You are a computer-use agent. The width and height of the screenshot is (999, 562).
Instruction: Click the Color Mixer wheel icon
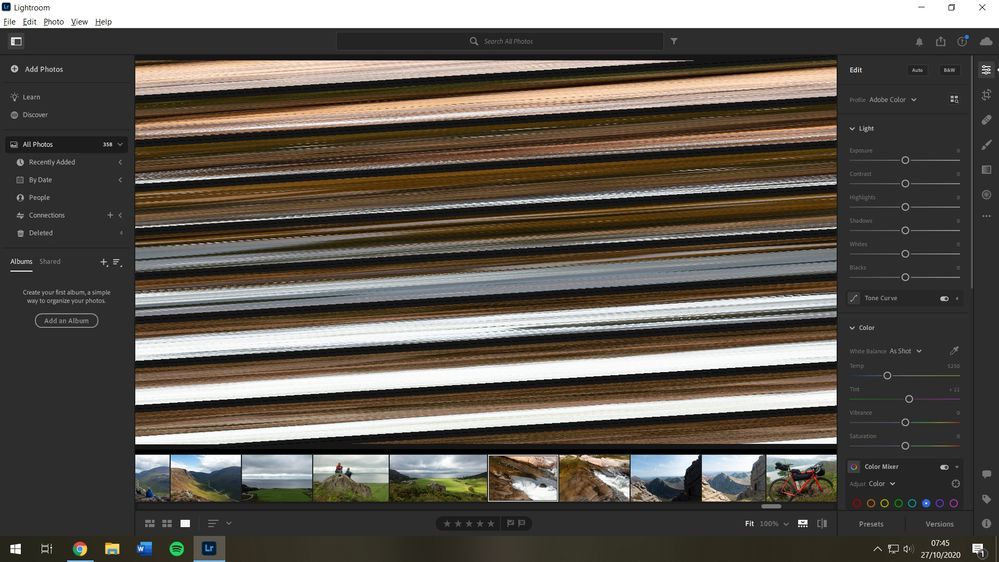(x=854, y=467)
